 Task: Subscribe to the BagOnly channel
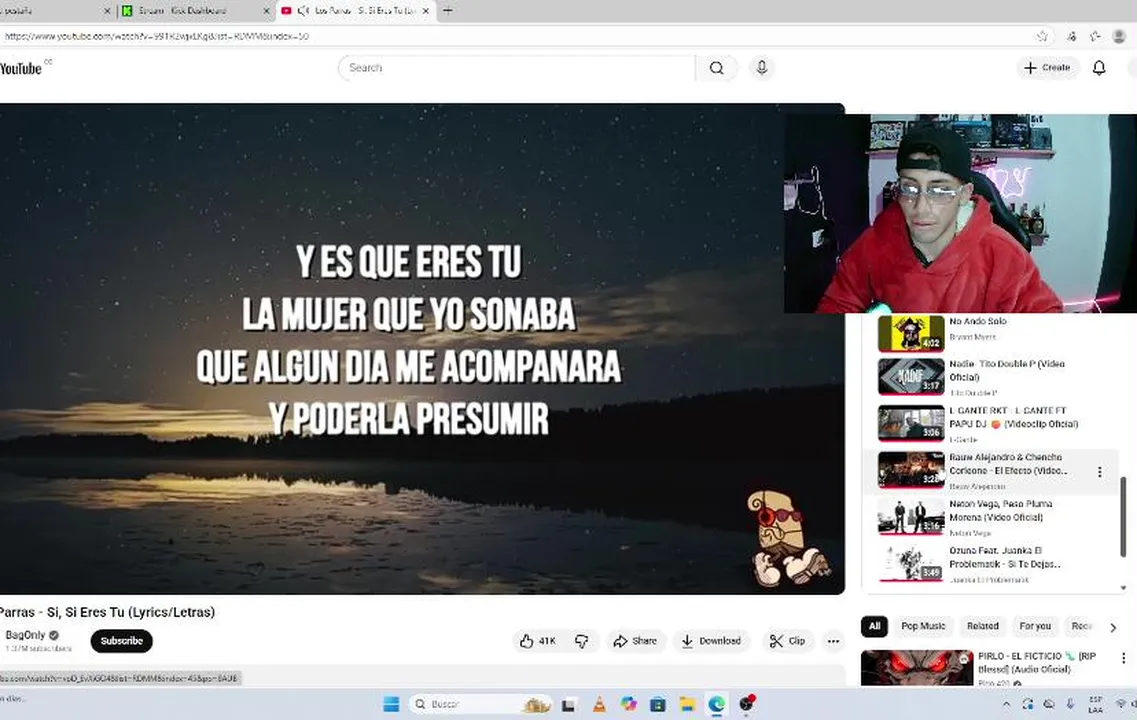[x=122, y=641]
